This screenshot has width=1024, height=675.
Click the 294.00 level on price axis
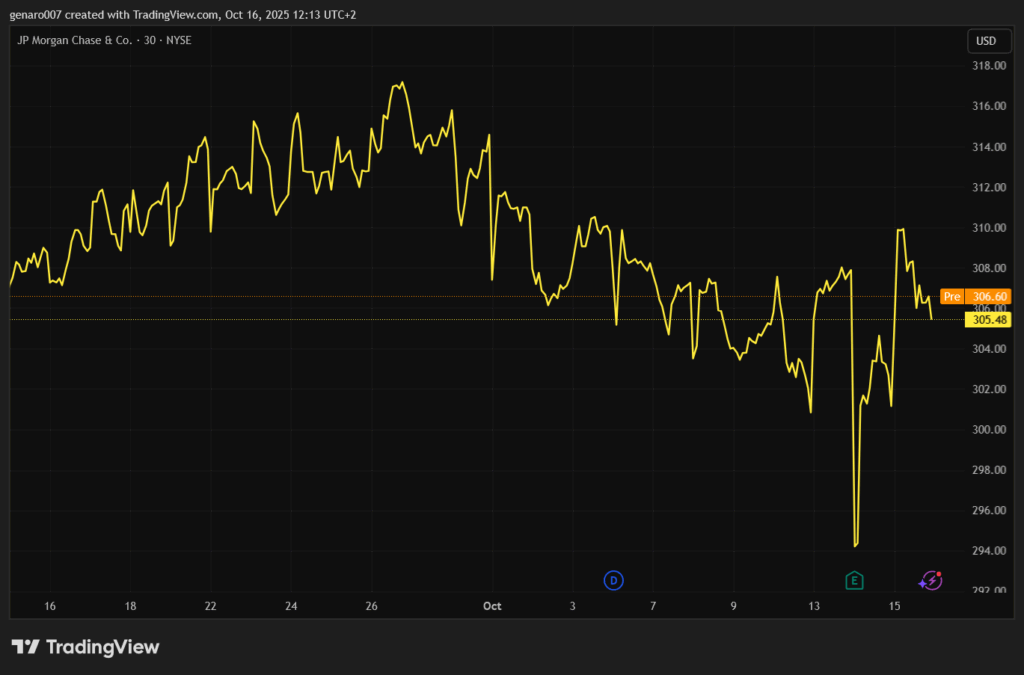988,551
